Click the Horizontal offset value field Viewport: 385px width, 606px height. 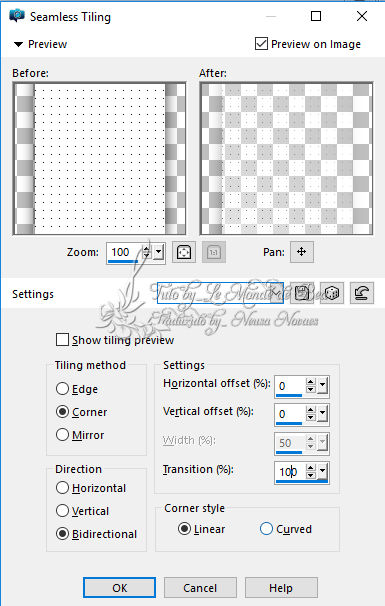click(290, 386)
